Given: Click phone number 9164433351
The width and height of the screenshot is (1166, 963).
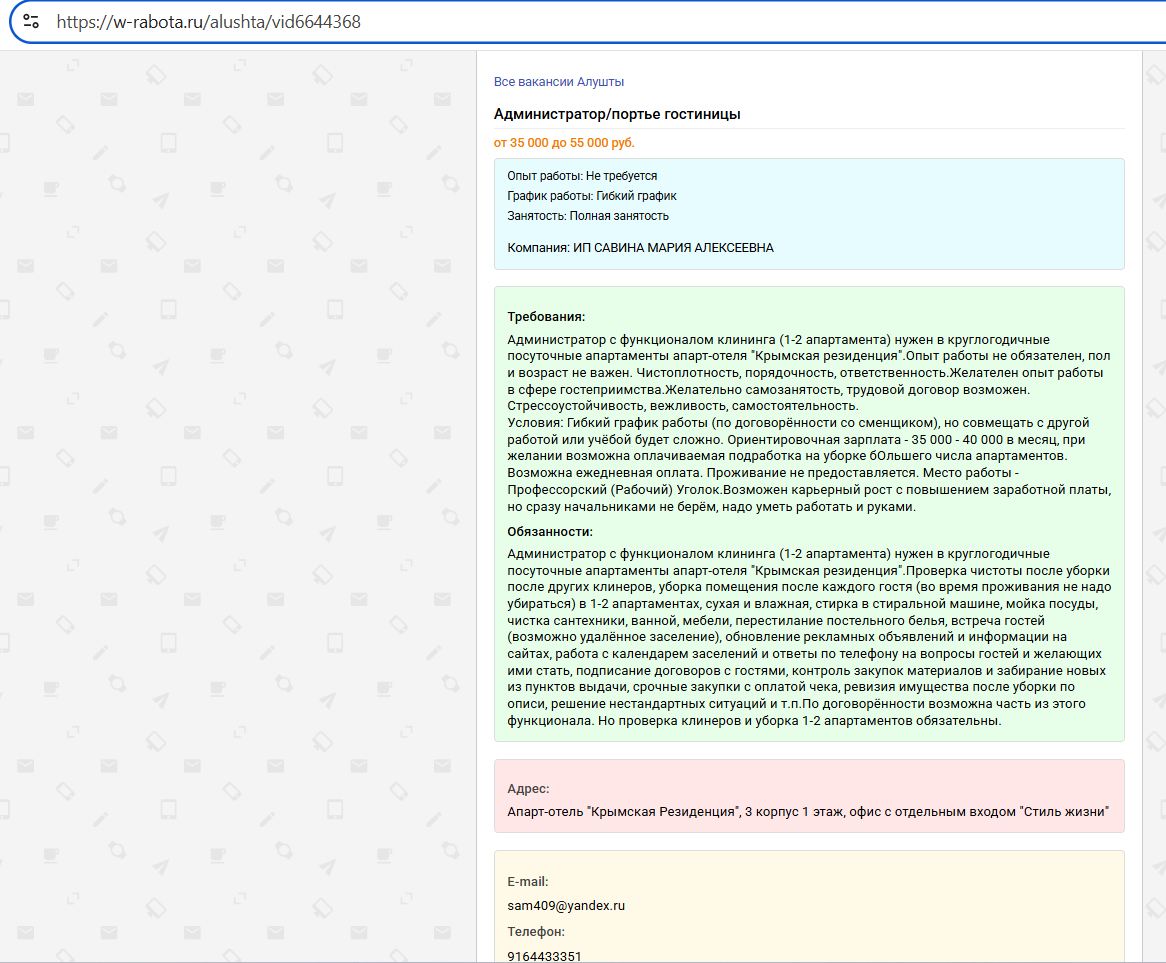Looking at the screenshot, I should click(x=544, y=956).
